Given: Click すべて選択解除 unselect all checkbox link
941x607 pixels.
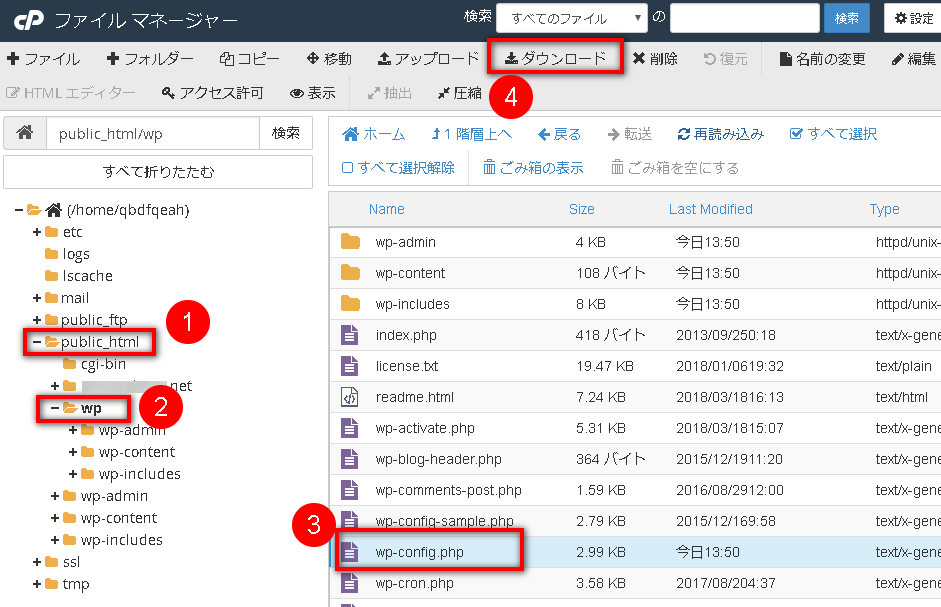Looking at the screenshot, I should [x=398, y=168].
